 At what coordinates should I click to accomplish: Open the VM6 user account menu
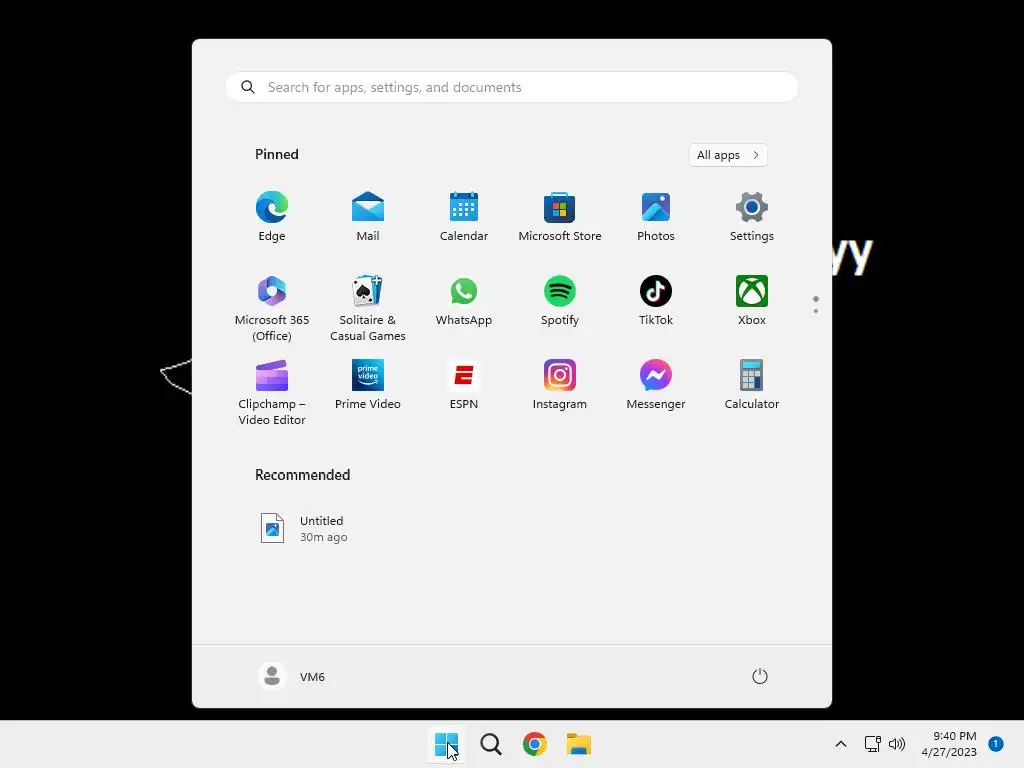point(291,677)
